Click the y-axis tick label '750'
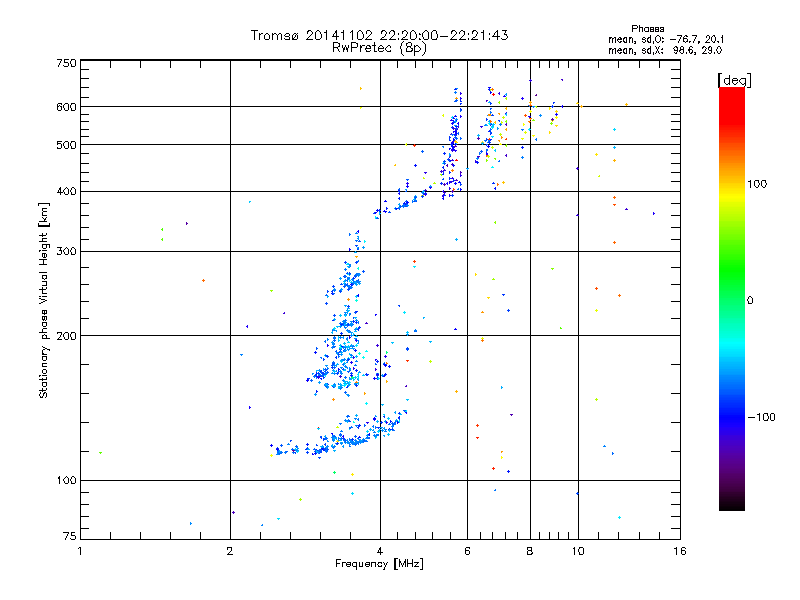Screen dimensions: 800x600 [66, 63]
